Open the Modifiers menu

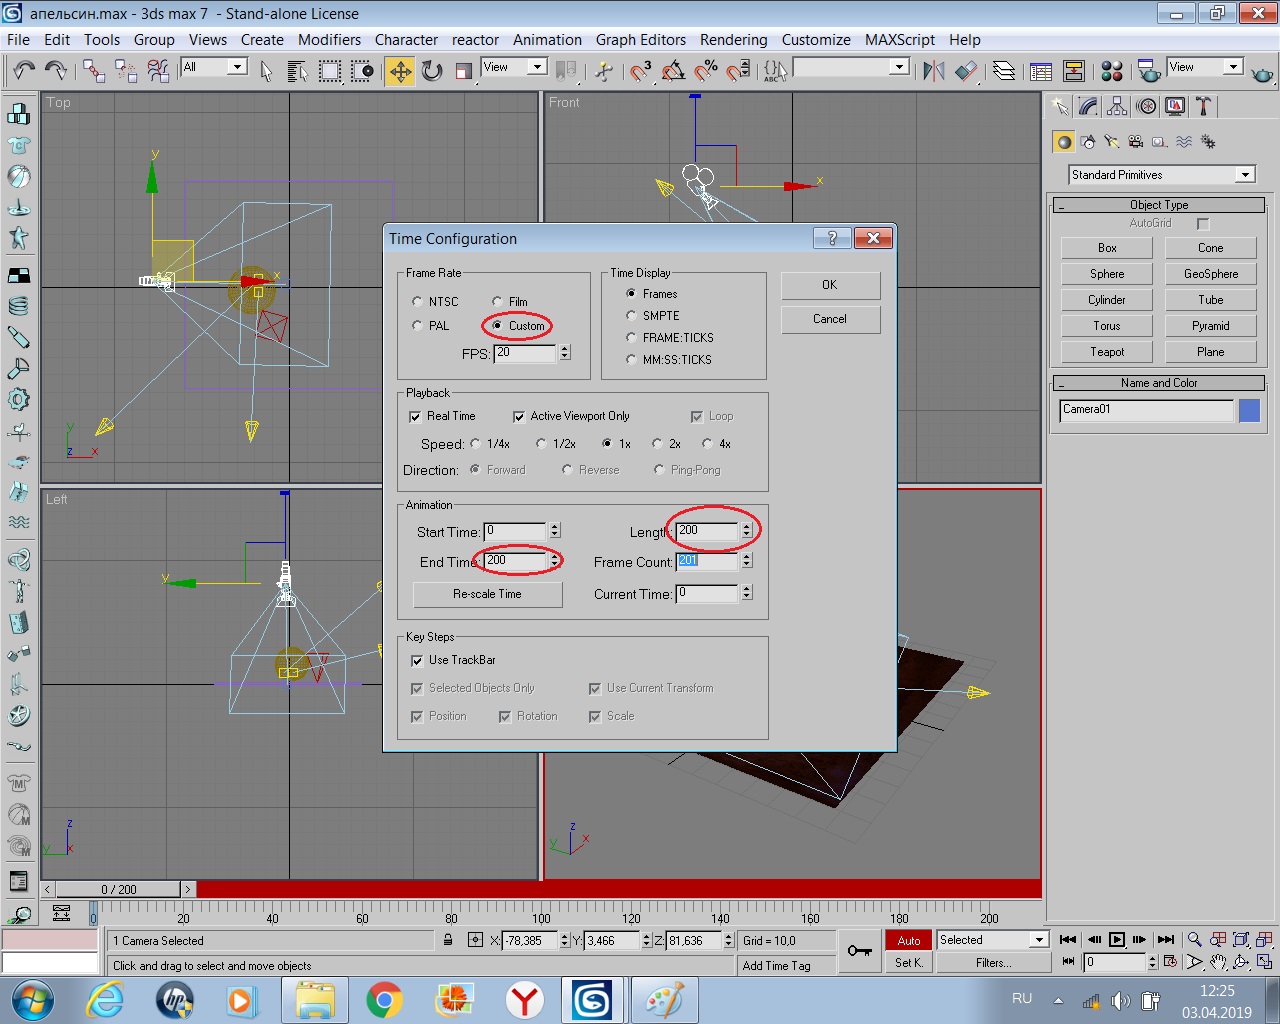[329, 40]
